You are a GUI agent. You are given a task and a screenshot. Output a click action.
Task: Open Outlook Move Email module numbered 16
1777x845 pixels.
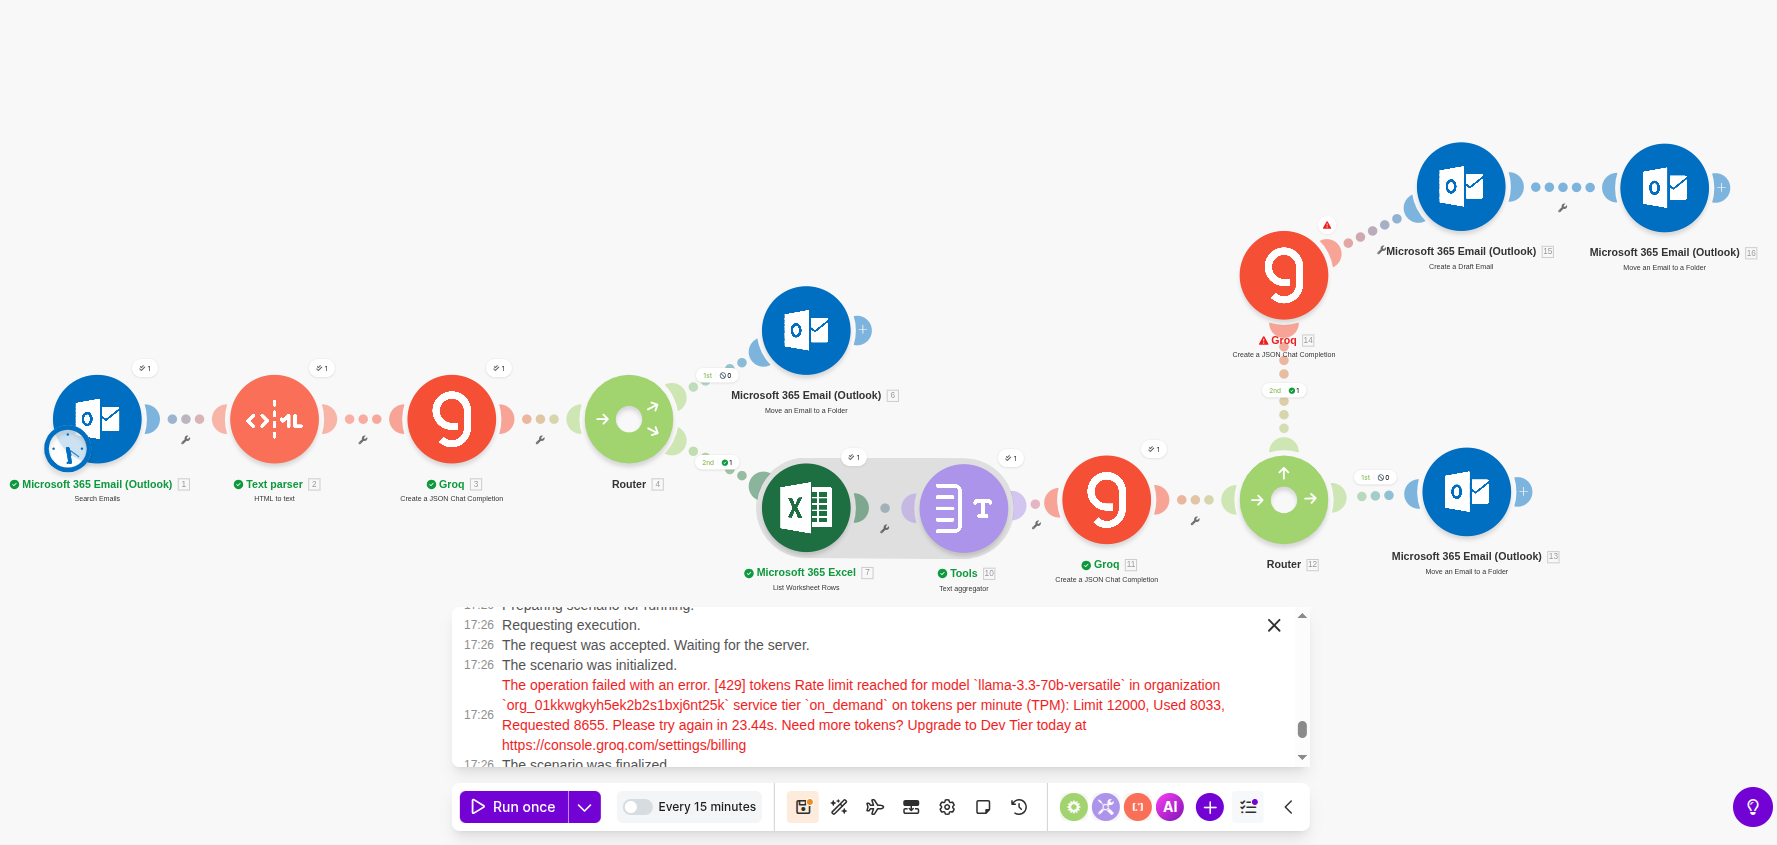(1665, 188)
